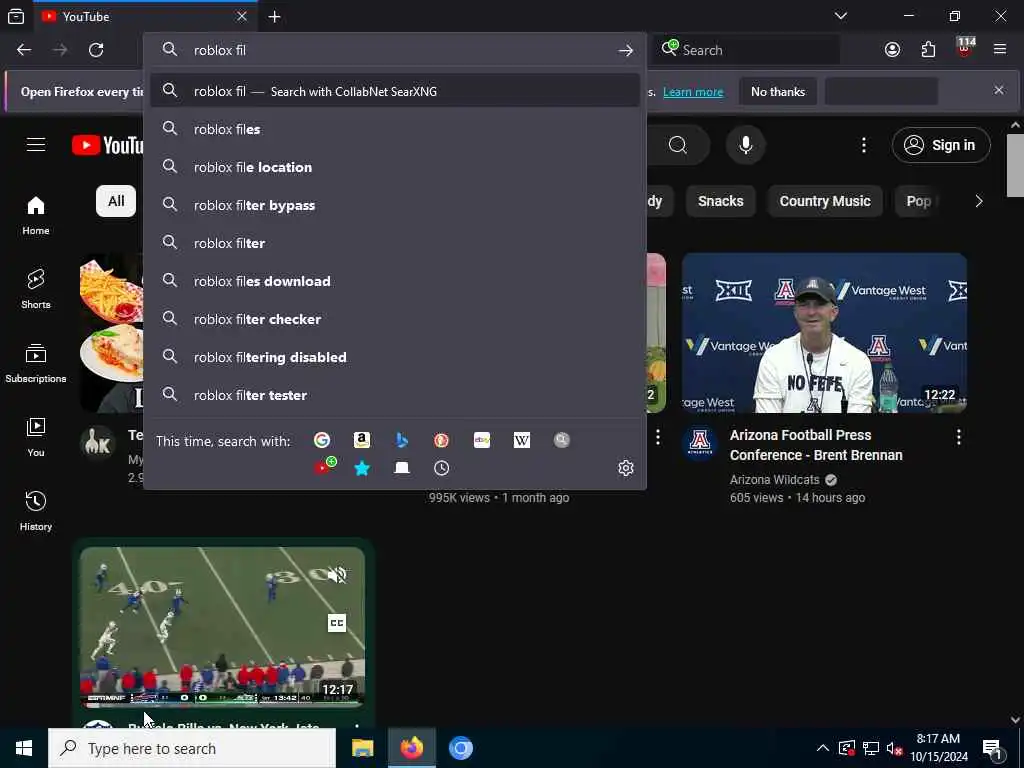Search this time with eBay
This screenshot has width=1024, height=768.
[x=482, y=440]
